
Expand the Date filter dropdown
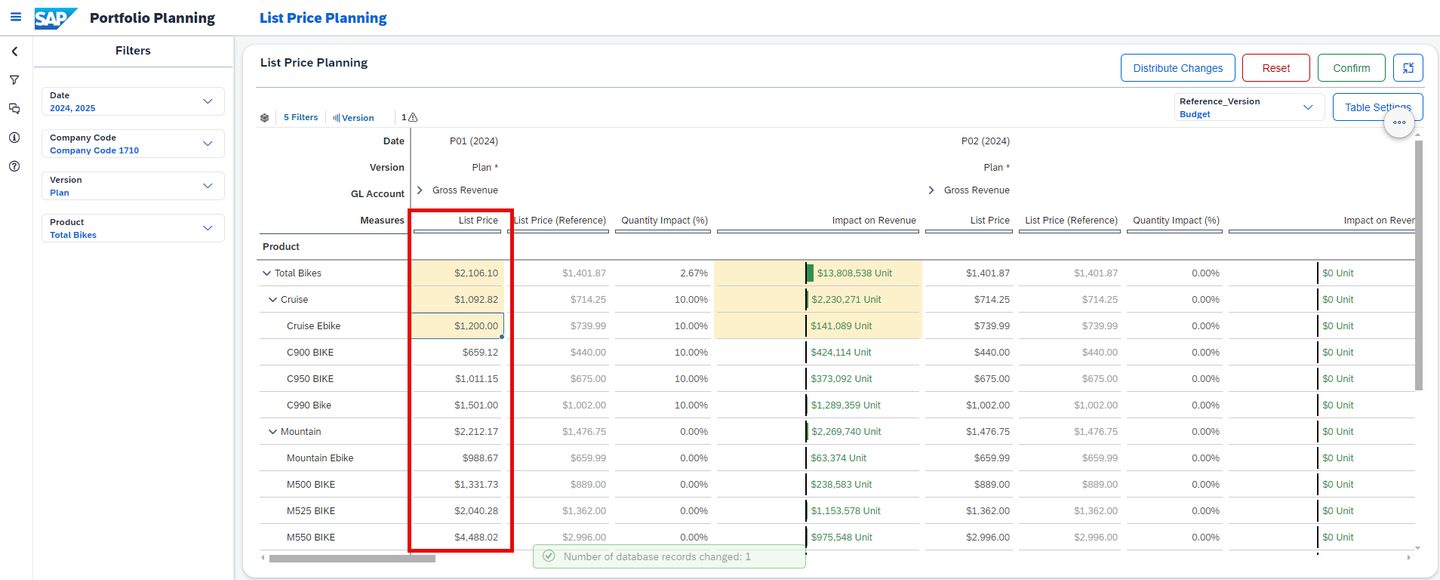(x=208, y=101)
